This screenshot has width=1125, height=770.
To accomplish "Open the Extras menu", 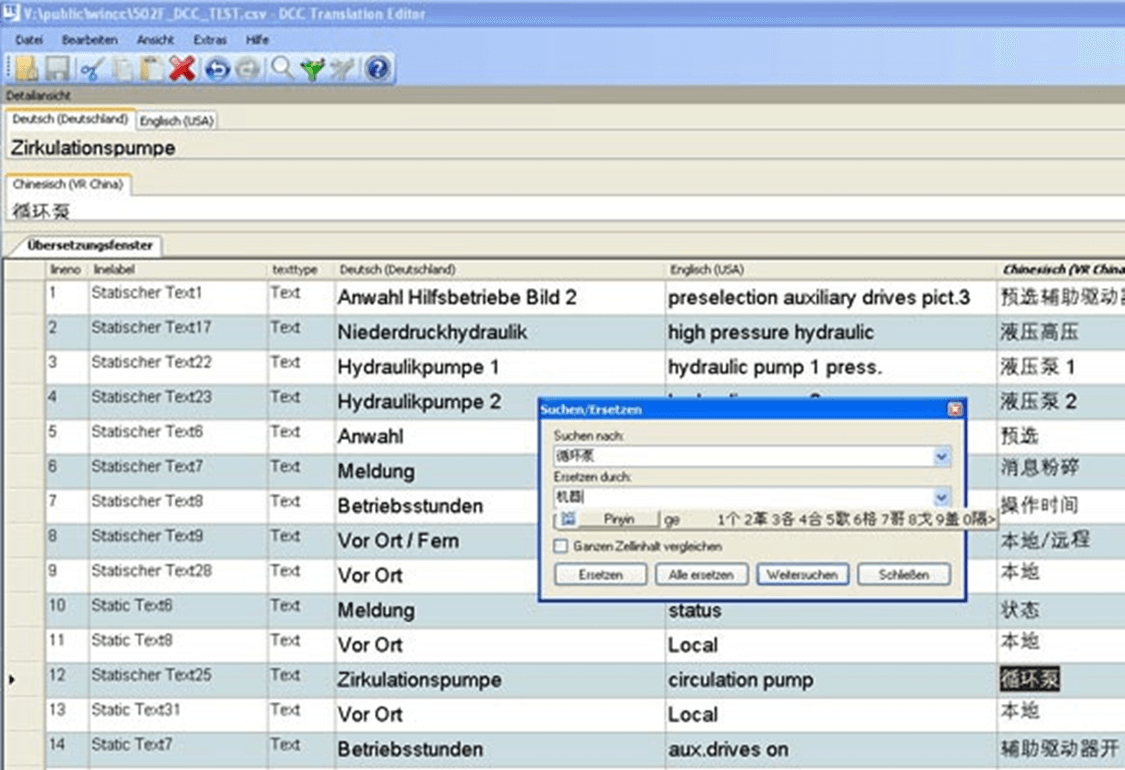I will point(210,40).
